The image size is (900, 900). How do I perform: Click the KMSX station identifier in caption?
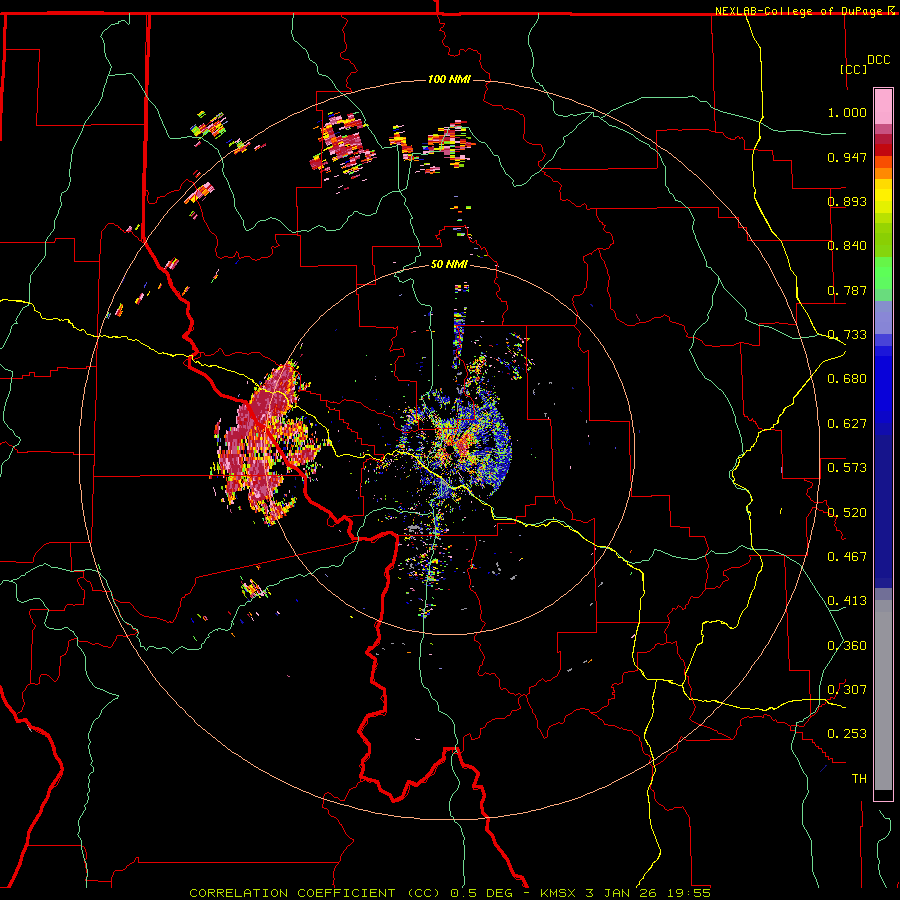(560, 893)
